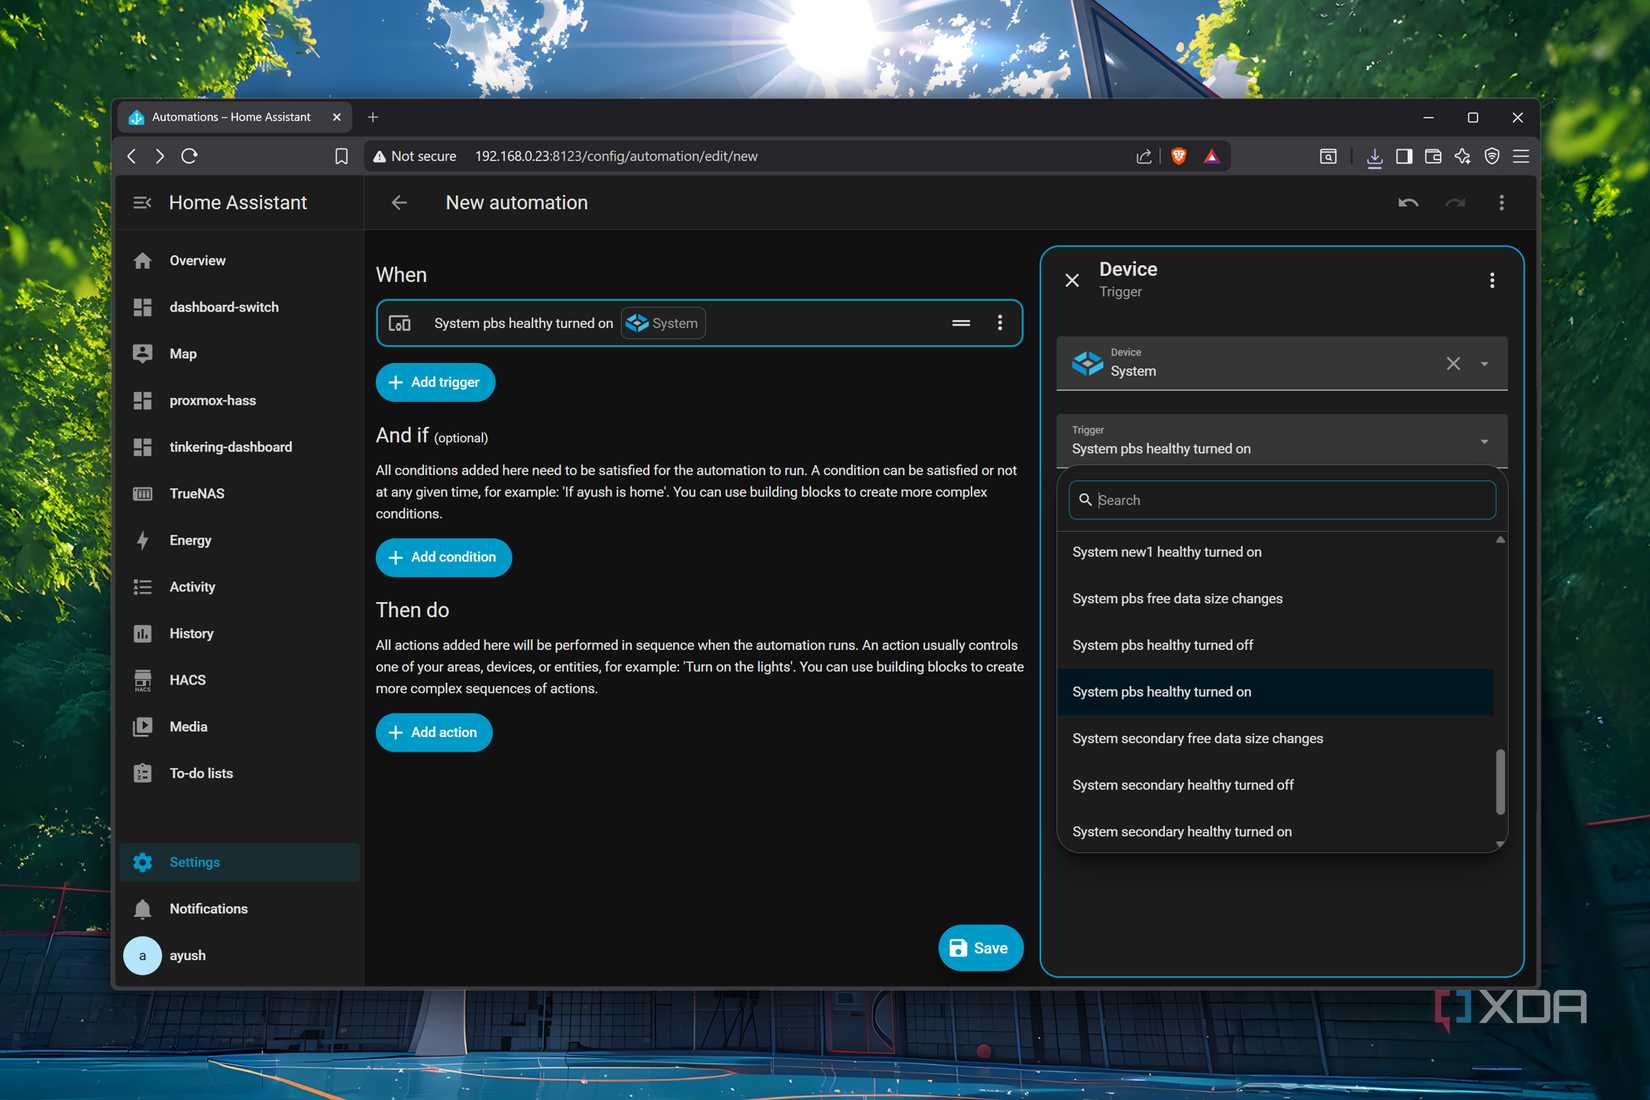Select 'System secondary healthy turned off'

point(1275,785)
